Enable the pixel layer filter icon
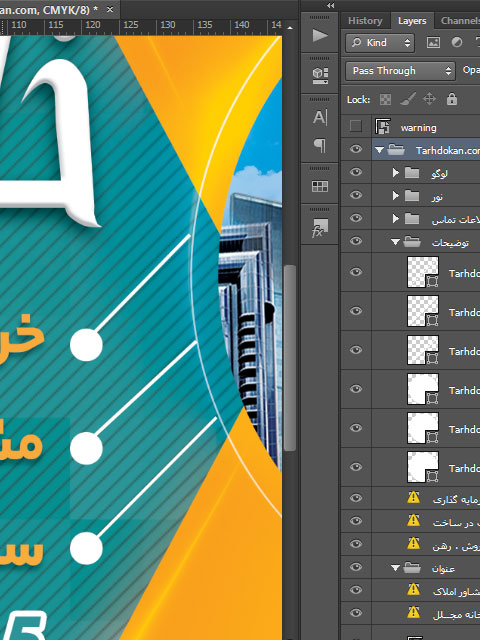The image size is (480, 640). click(x=433, y=42)
